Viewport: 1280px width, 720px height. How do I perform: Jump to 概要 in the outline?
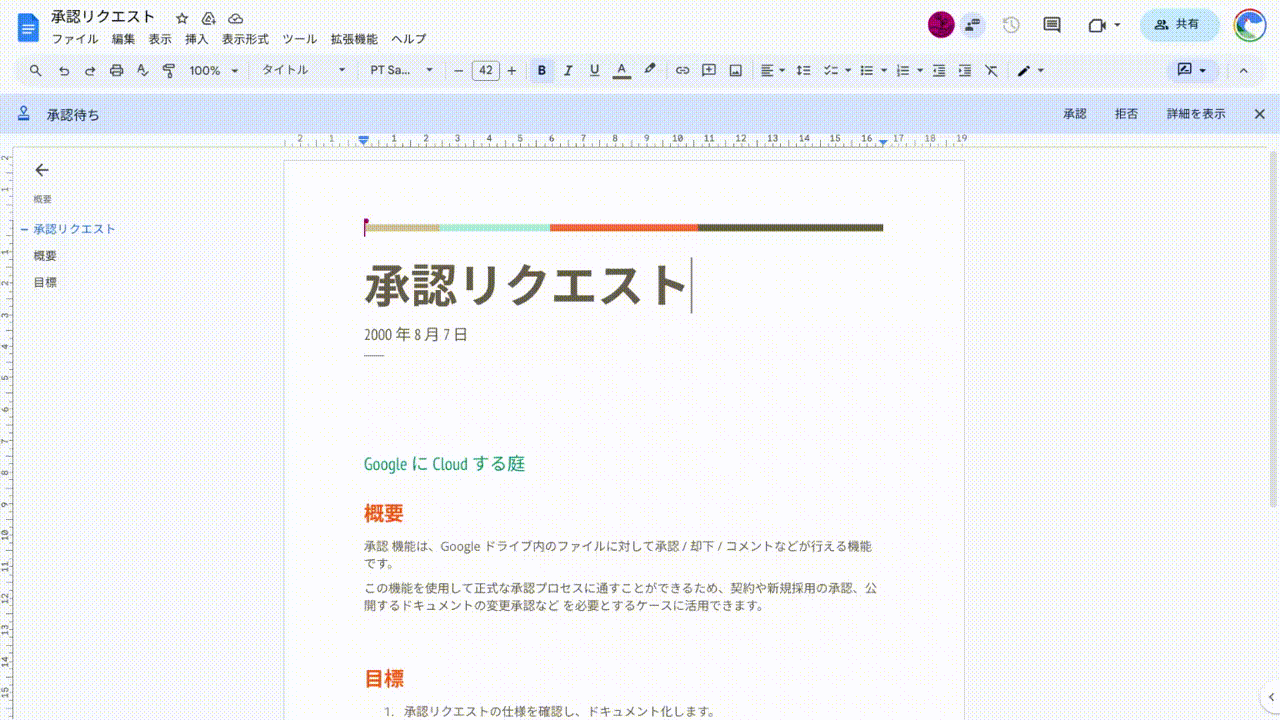(x=46, y=256)
